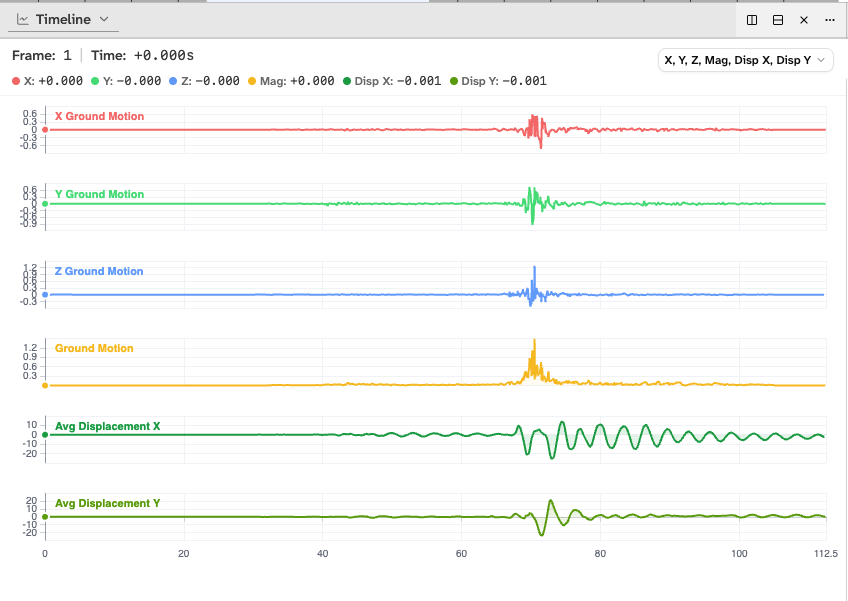The image size is (848, 601).
Task: Click the split editor horizontally icon
Action: point(778,19)
